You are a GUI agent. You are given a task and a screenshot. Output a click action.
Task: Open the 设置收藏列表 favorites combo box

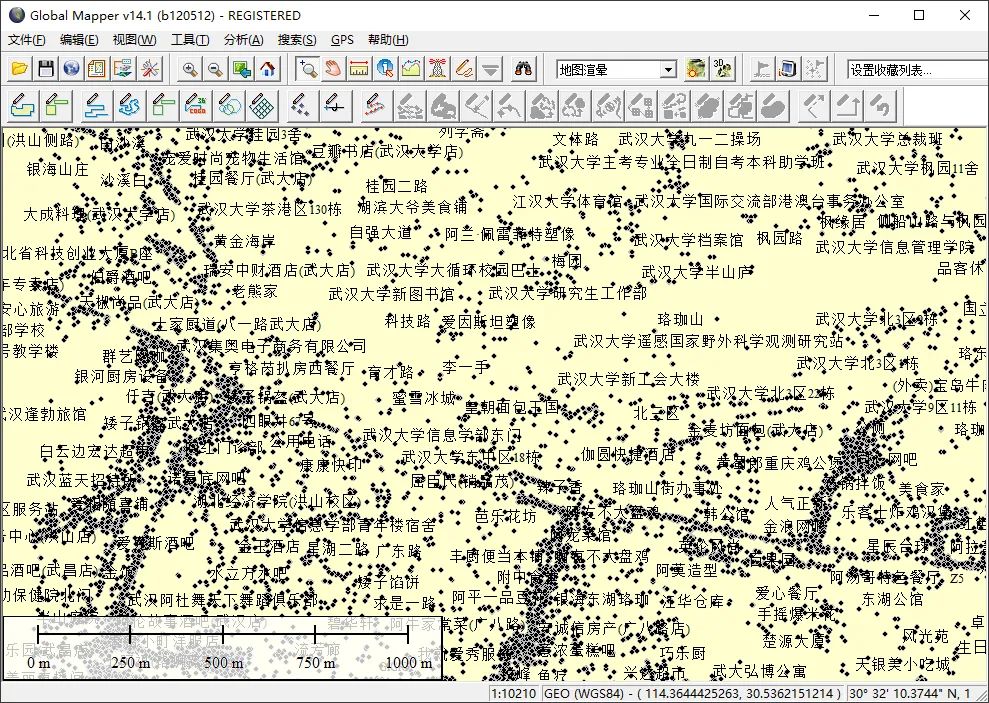pyautogui.click(x=918, y=69)
